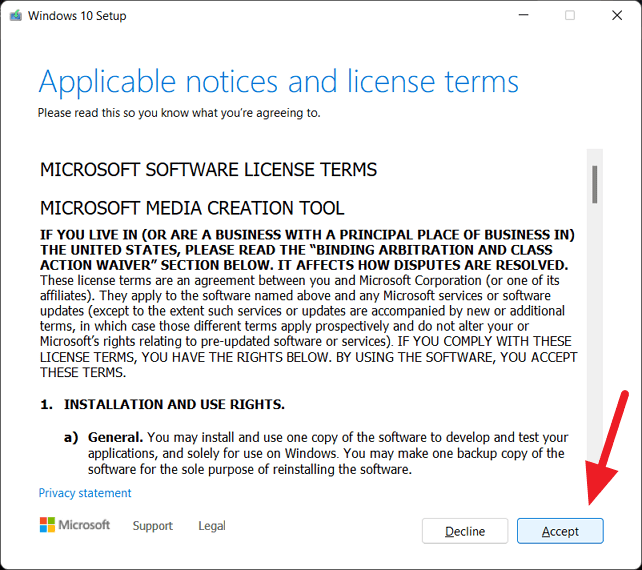Click the 'Windows 10 Setup' title text
Image resolution: width=642 pixels, height=570 pixels.
coord(77,16)
